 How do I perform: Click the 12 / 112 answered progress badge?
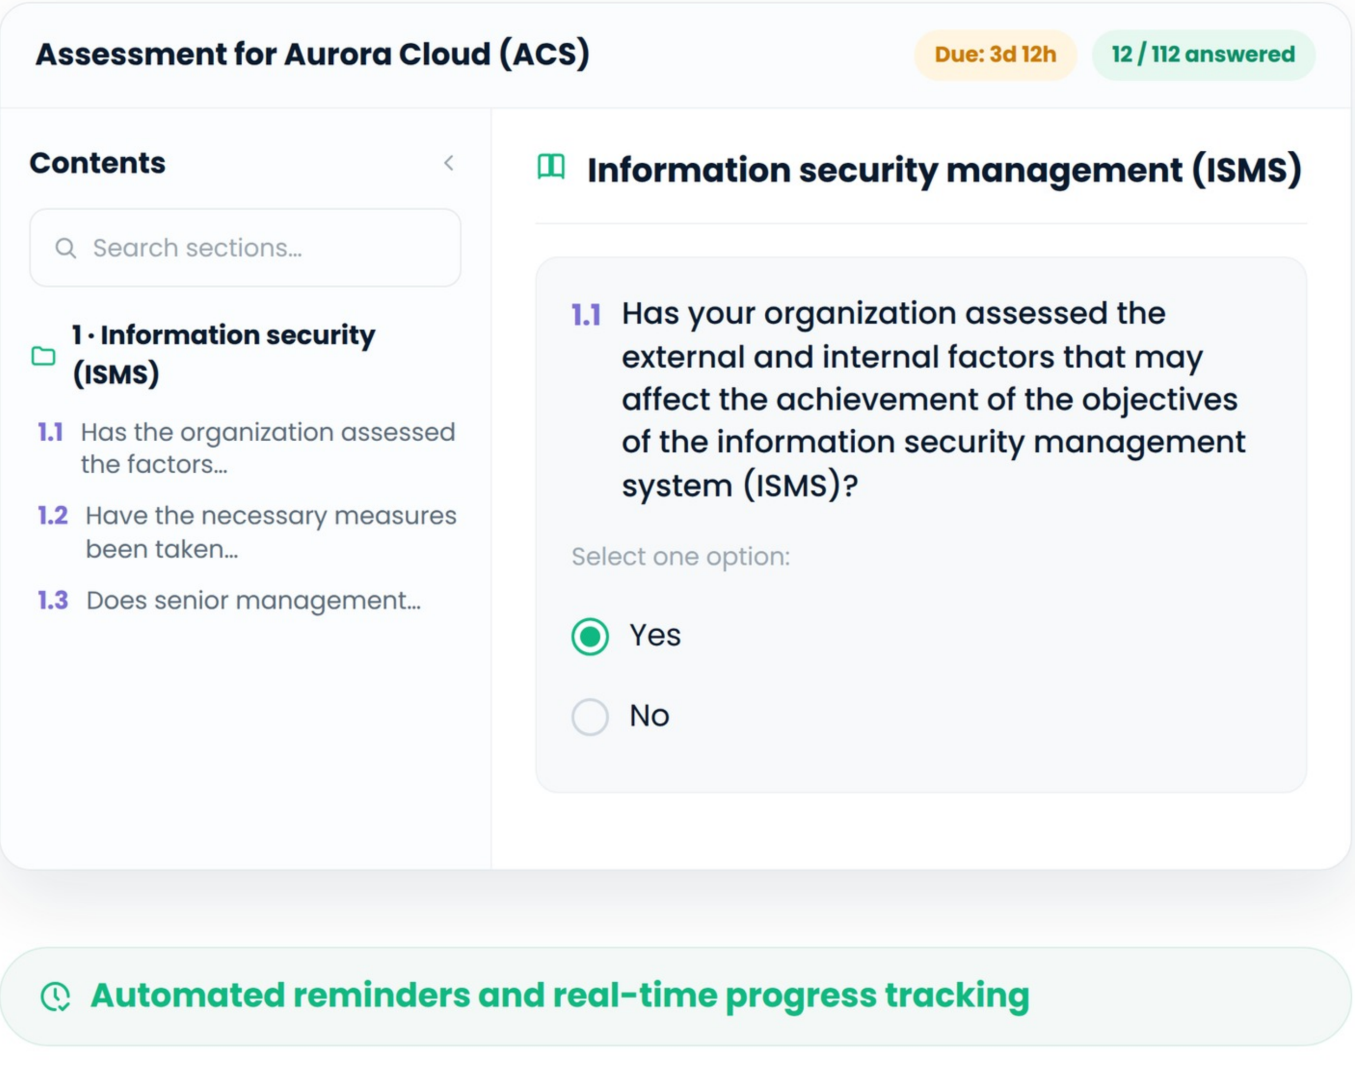click(x=1203, y=54)
